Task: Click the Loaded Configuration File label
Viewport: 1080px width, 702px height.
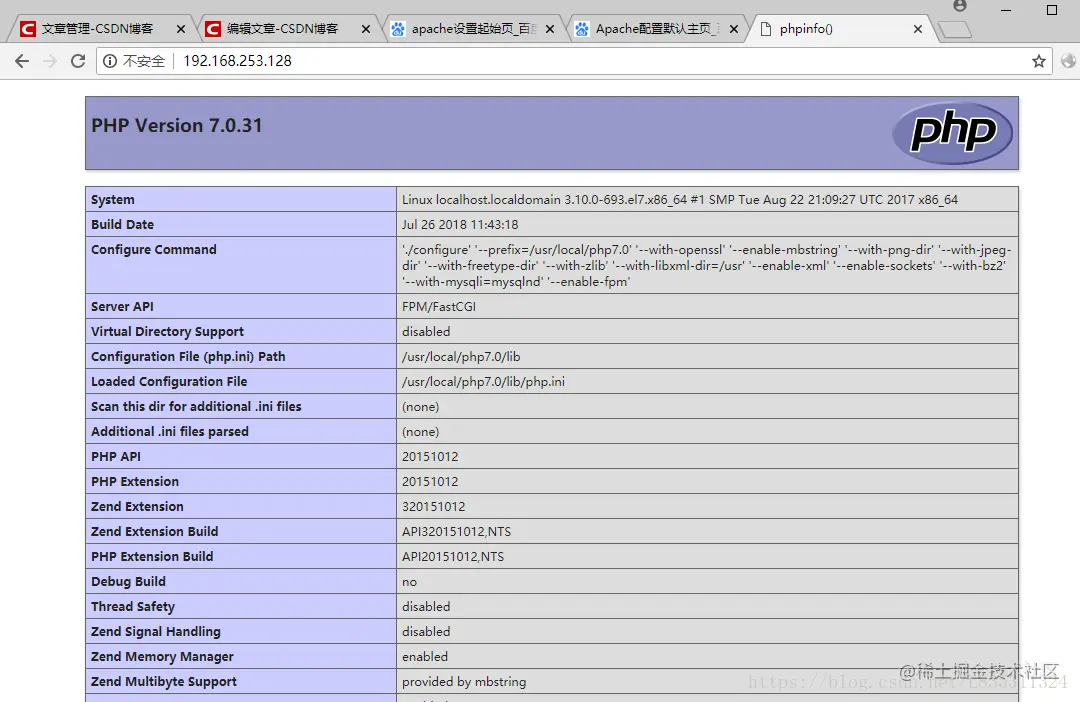Action: coord(169,382)
